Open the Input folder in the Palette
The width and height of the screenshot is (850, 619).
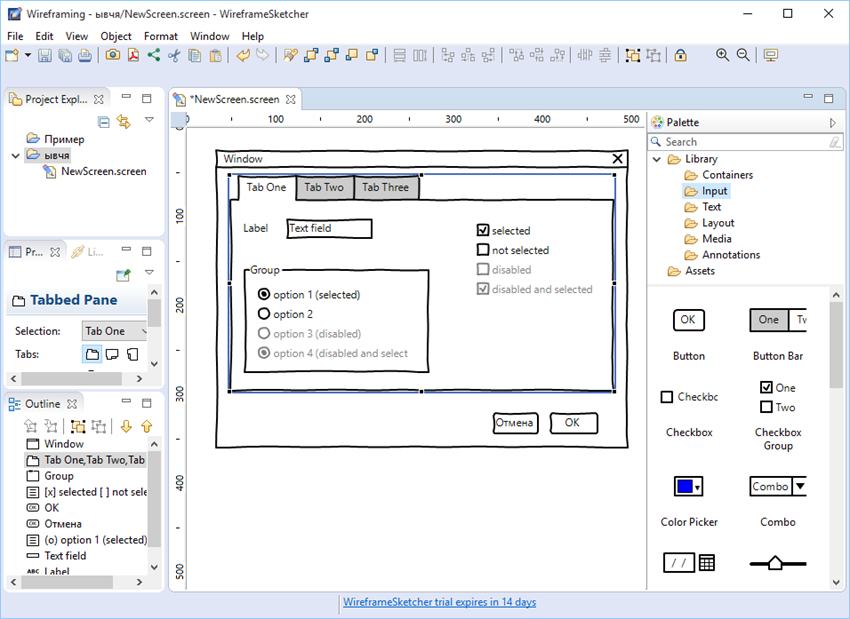pyautogui.click(x=706, y=191)
